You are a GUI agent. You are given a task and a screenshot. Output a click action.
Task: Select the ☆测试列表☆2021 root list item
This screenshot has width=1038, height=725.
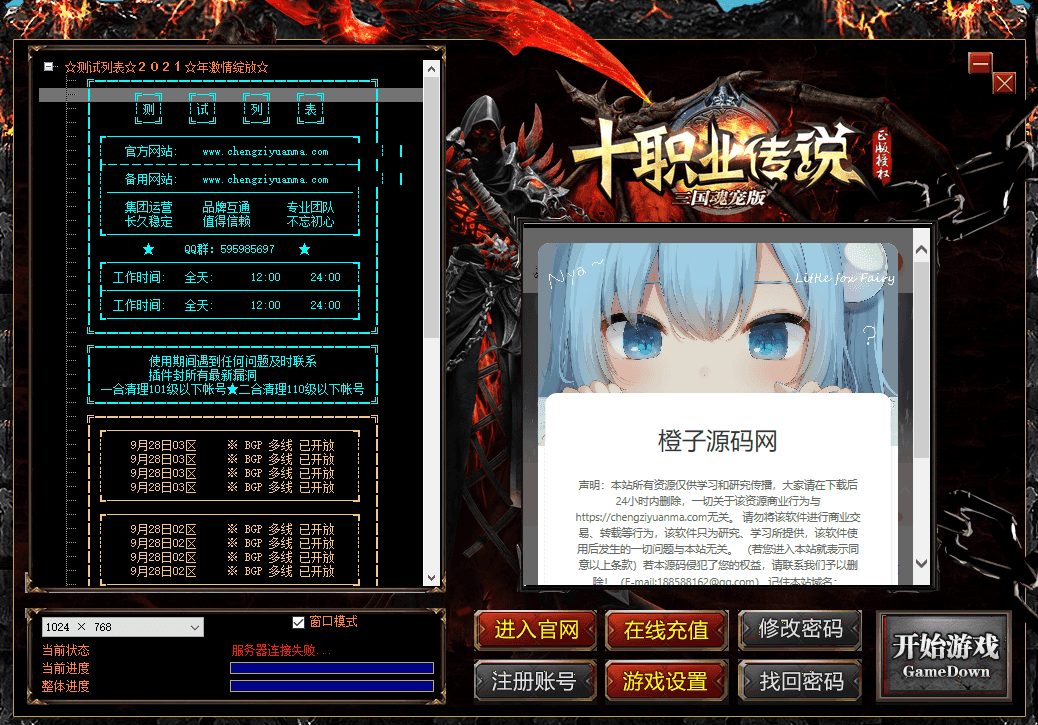[x=166, y=67]
